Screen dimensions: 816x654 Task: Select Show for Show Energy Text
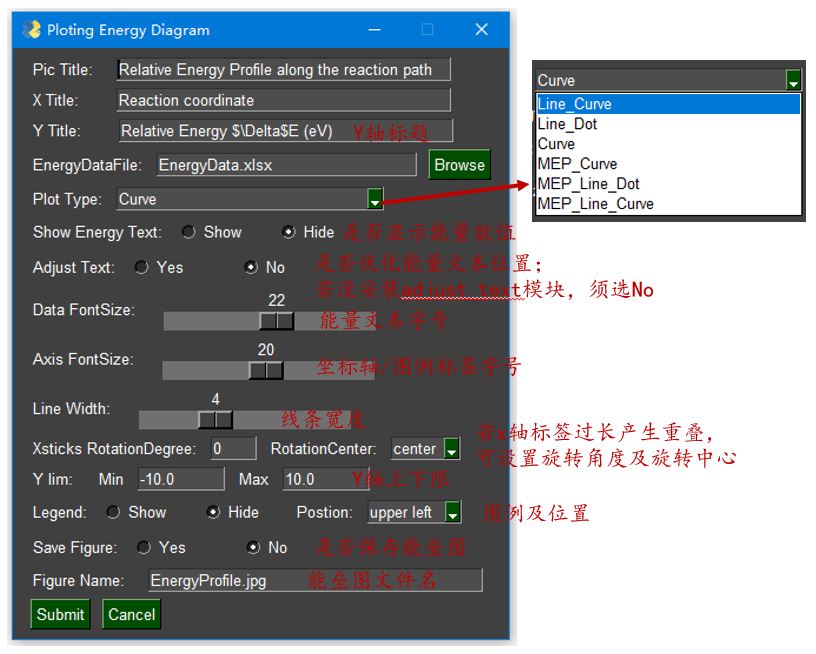pos(189,232)
